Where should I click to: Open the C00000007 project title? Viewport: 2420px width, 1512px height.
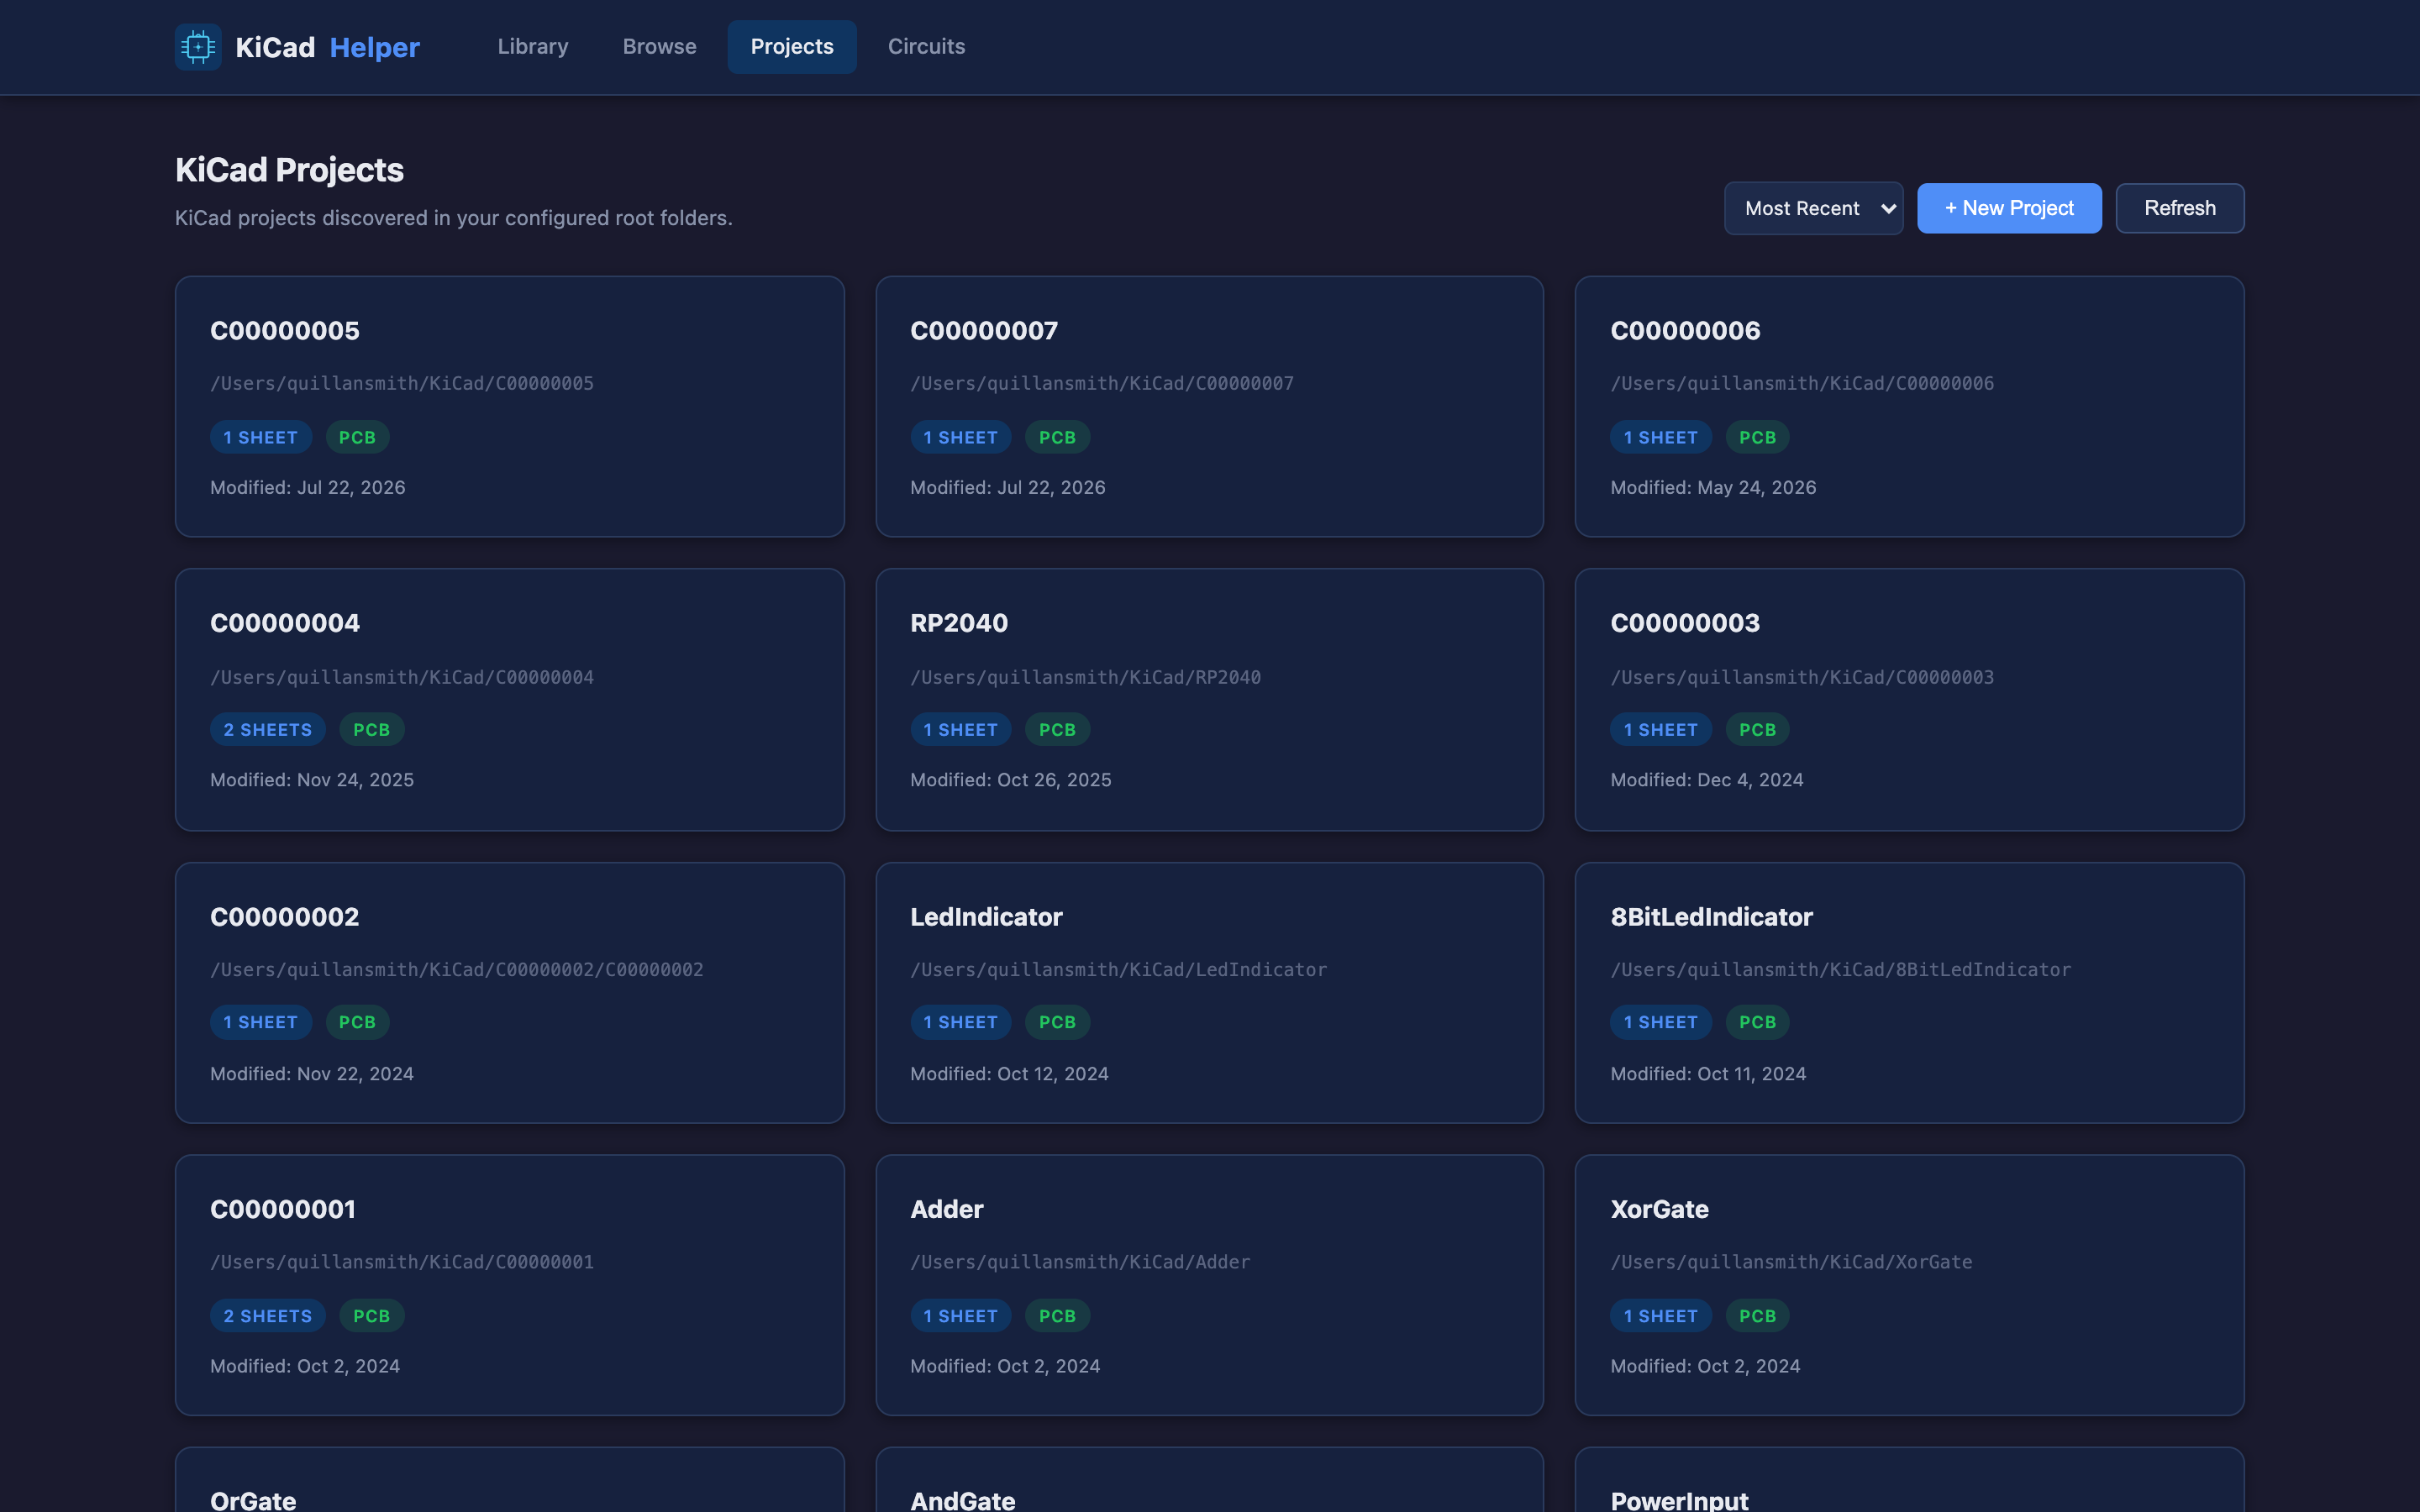pyautogui.click(x=984, y=331)
